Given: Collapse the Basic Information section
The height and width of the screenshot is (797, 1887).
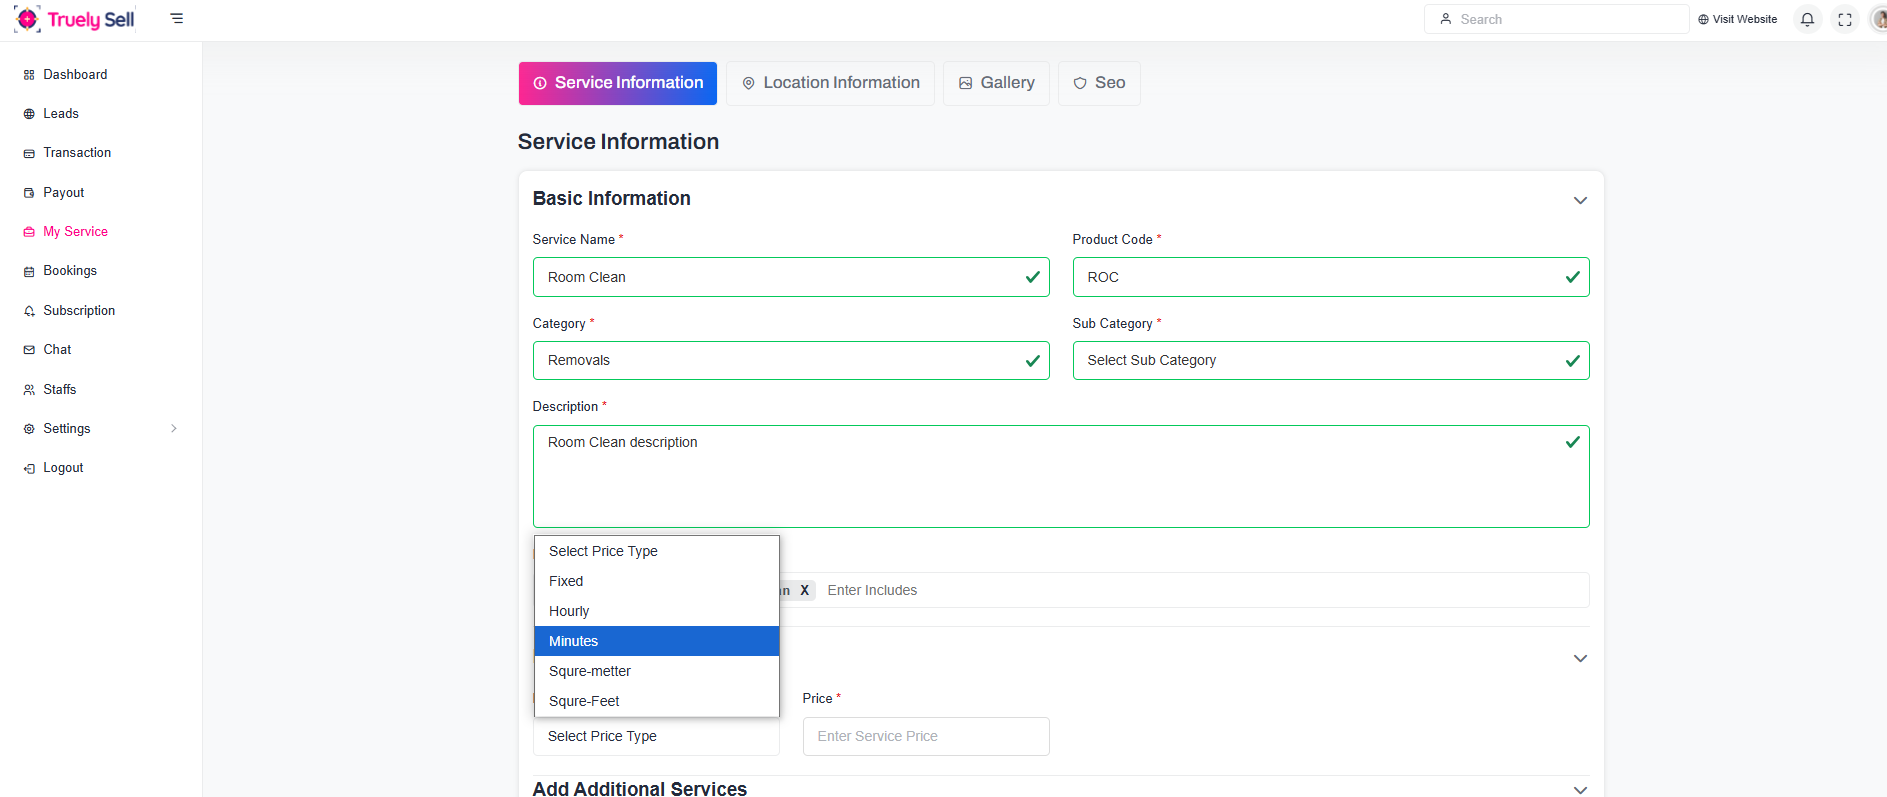Looking at the screenshot, I should click(1580, 200).
